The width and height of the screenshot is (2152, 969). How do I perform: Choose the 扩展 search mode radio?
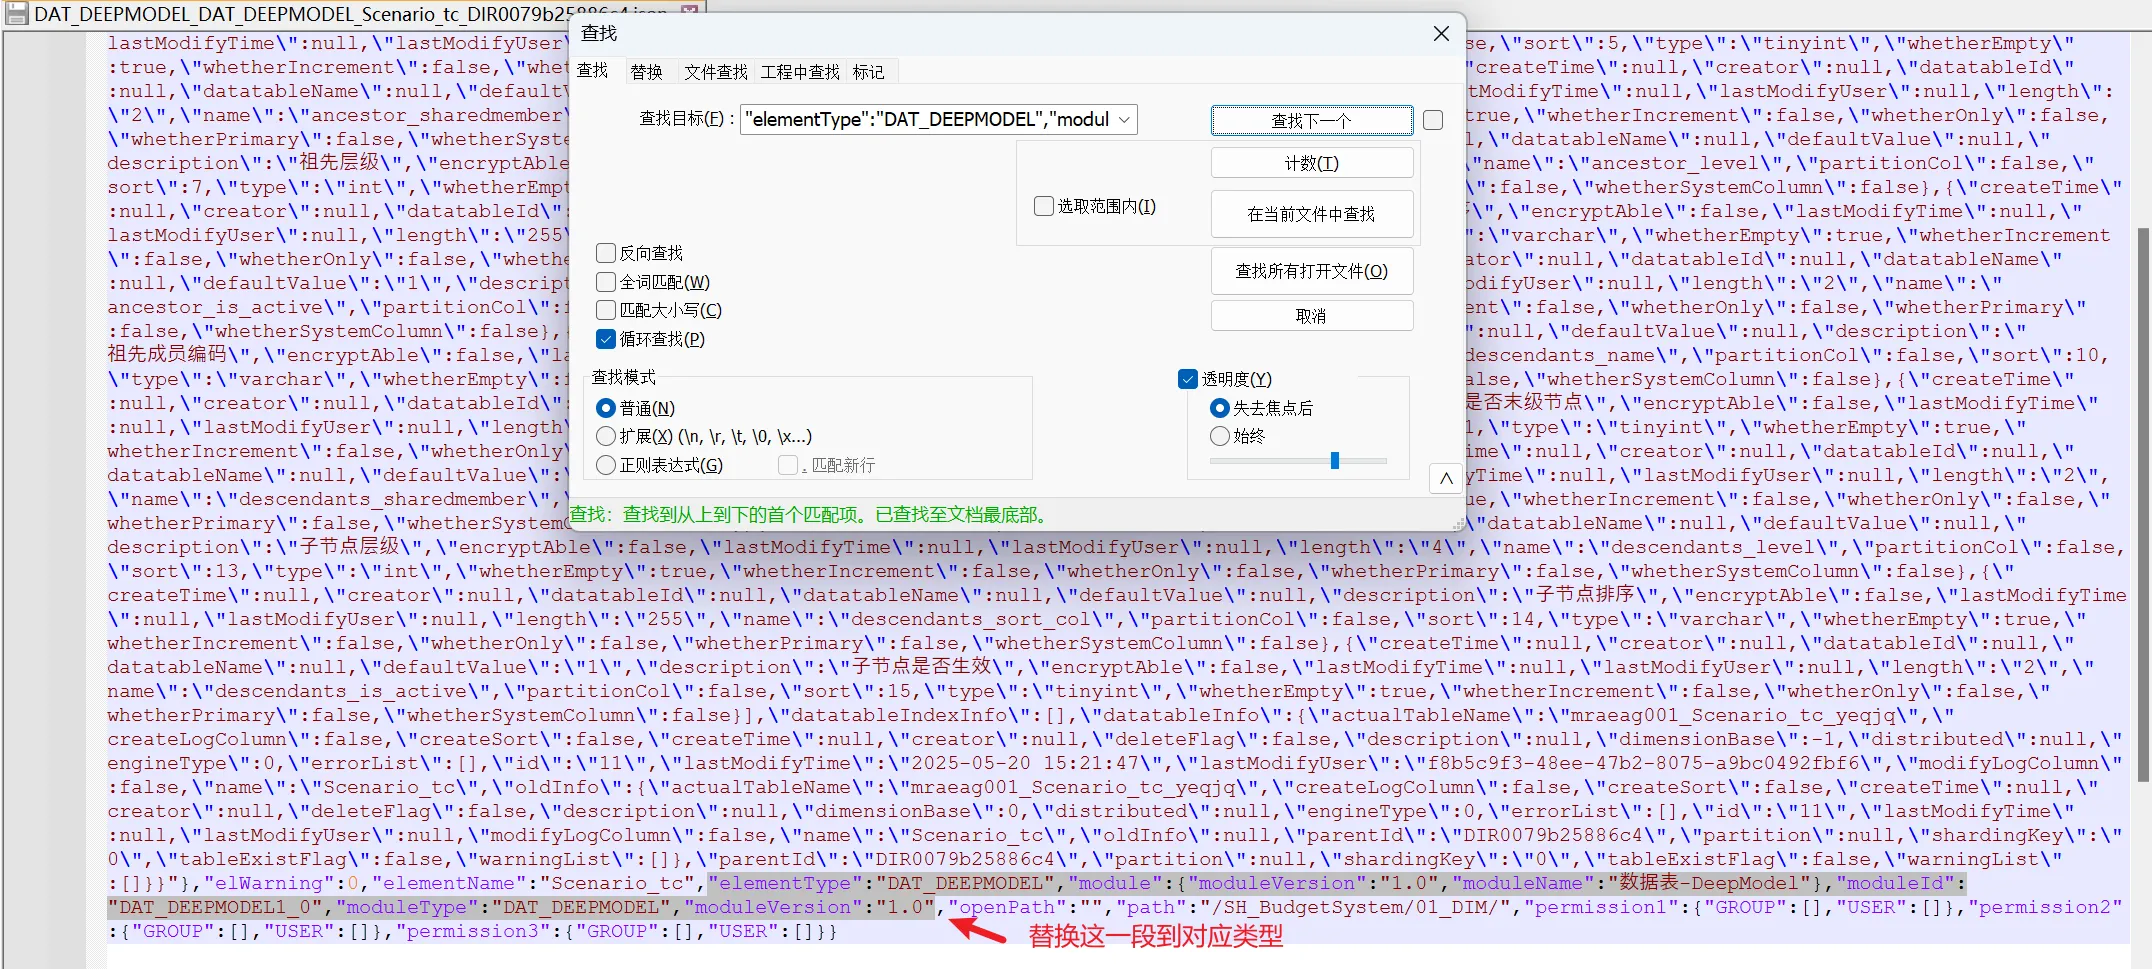click(606, 436)
